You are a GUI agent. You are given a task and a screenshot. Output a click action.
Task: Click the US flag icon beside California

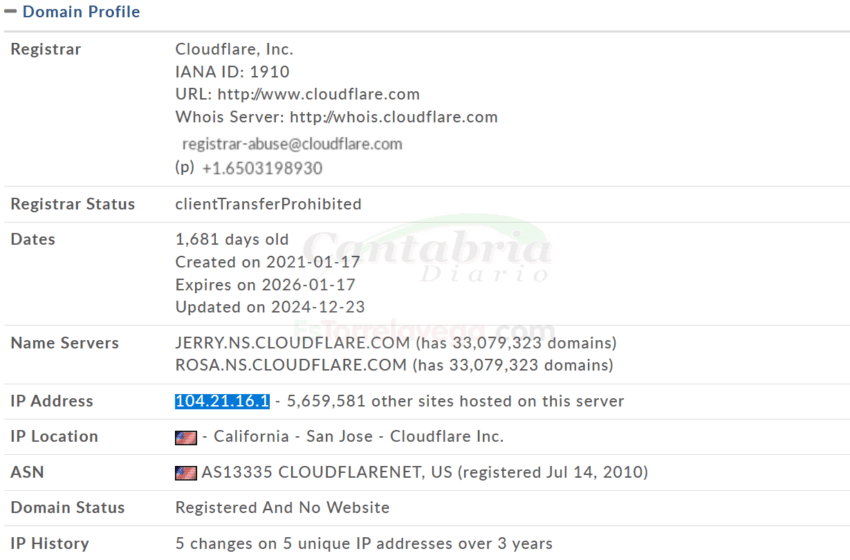(x=186, y=437)
